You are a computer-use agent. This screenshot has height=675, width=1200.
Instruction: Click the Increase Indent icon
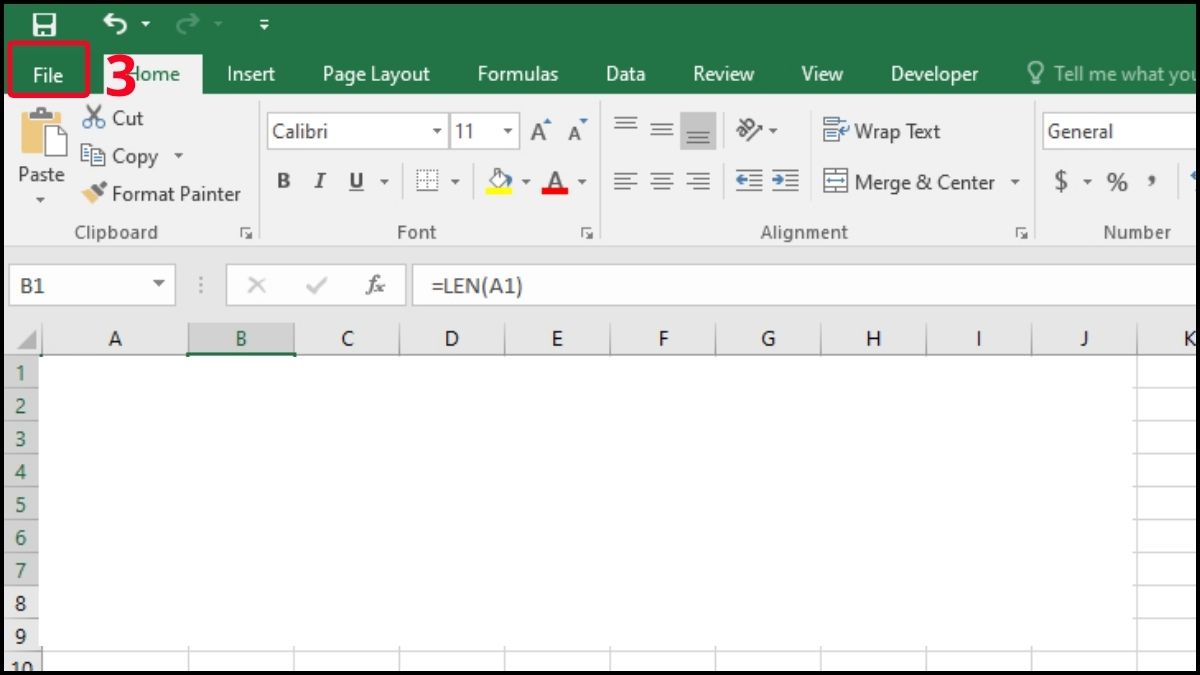click(785, 181)
